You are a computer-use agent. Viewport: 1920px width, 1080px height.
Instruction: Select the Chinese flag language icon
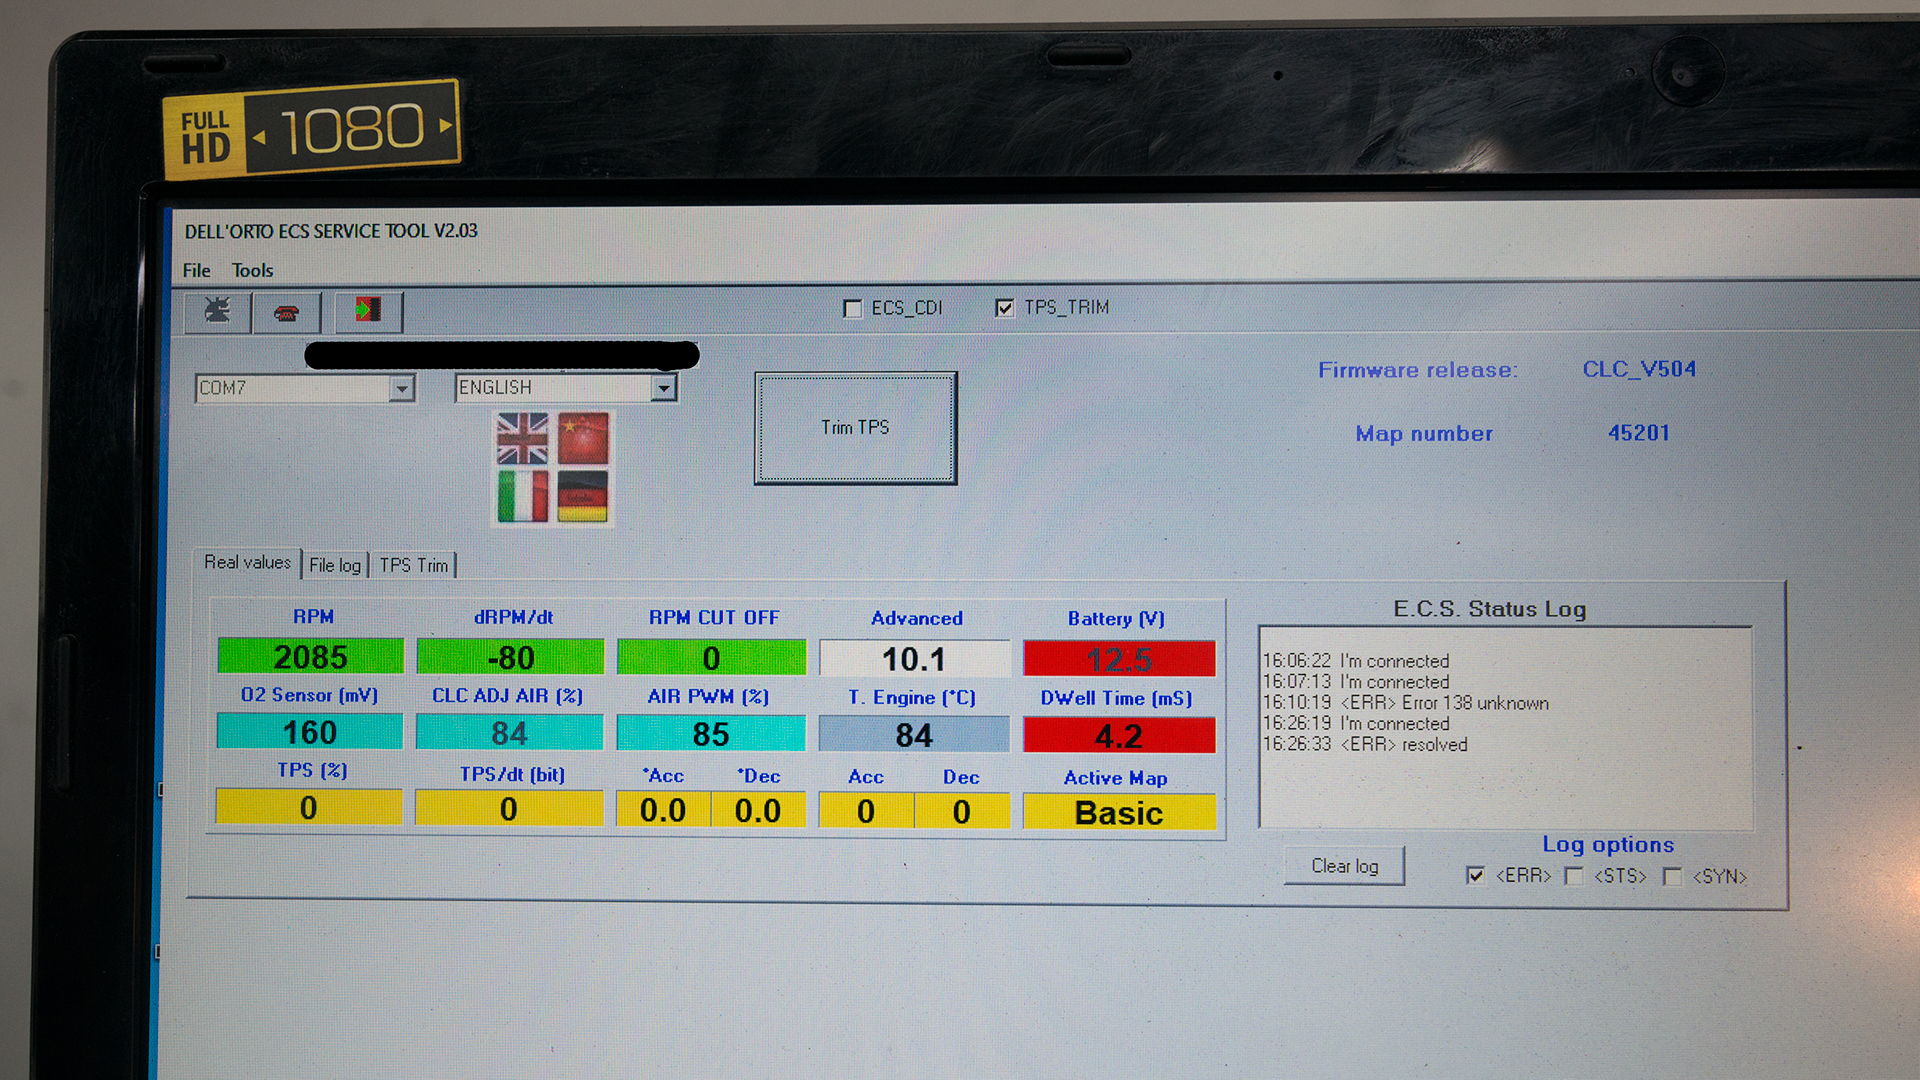584,439
